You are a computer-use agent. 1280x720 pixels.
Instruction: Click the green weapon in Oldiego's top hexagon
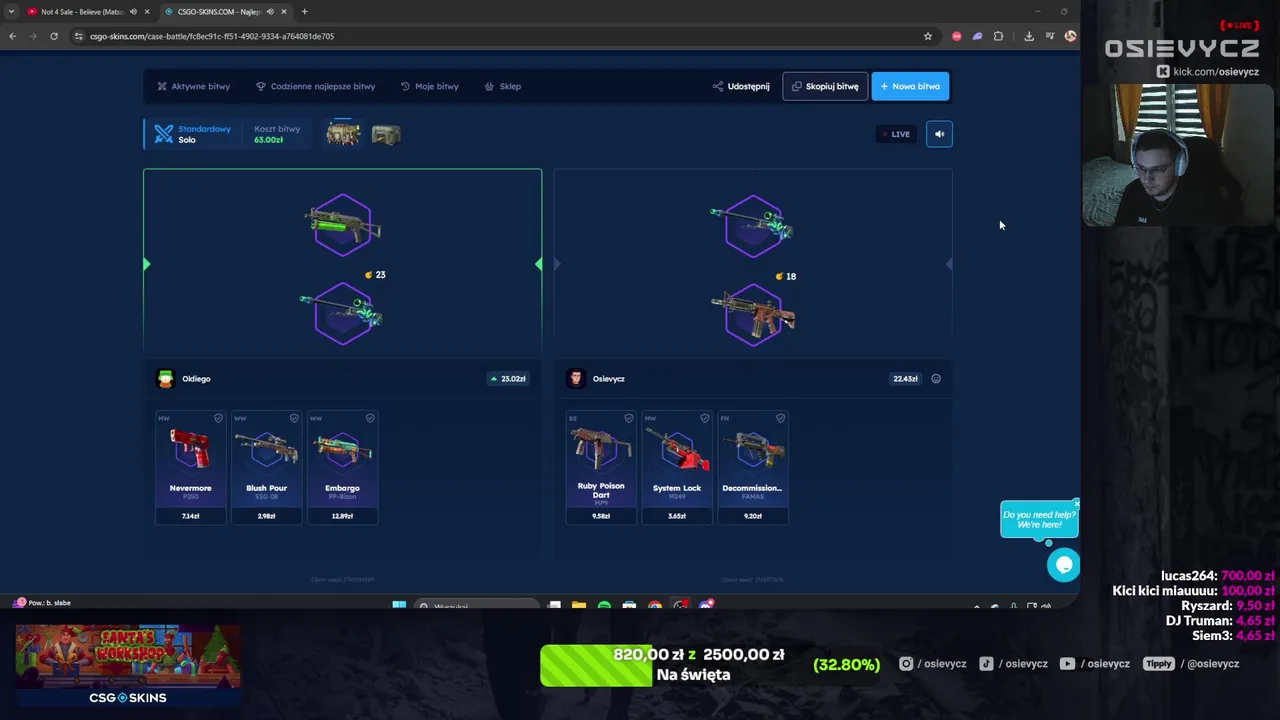click(342, 225)
